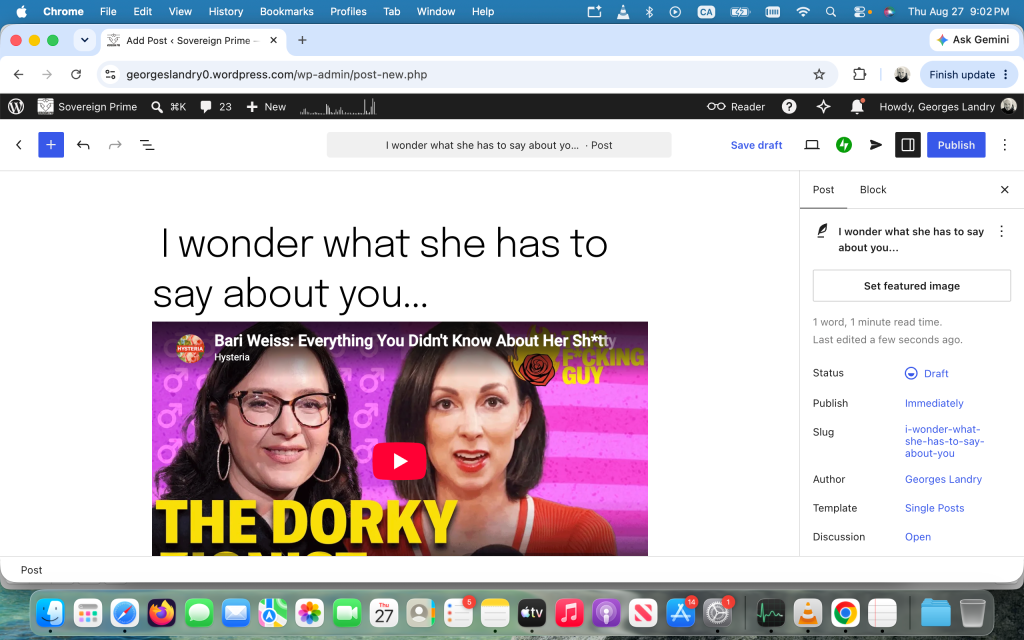Click the Publish button

[x=956, y=145]
